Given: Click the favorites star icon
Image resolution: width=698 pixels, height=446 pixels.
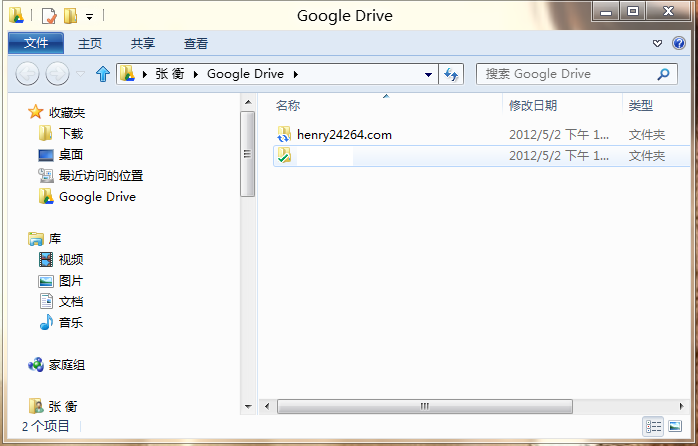Looking at the screenshot, I should (x=36, y=112).
